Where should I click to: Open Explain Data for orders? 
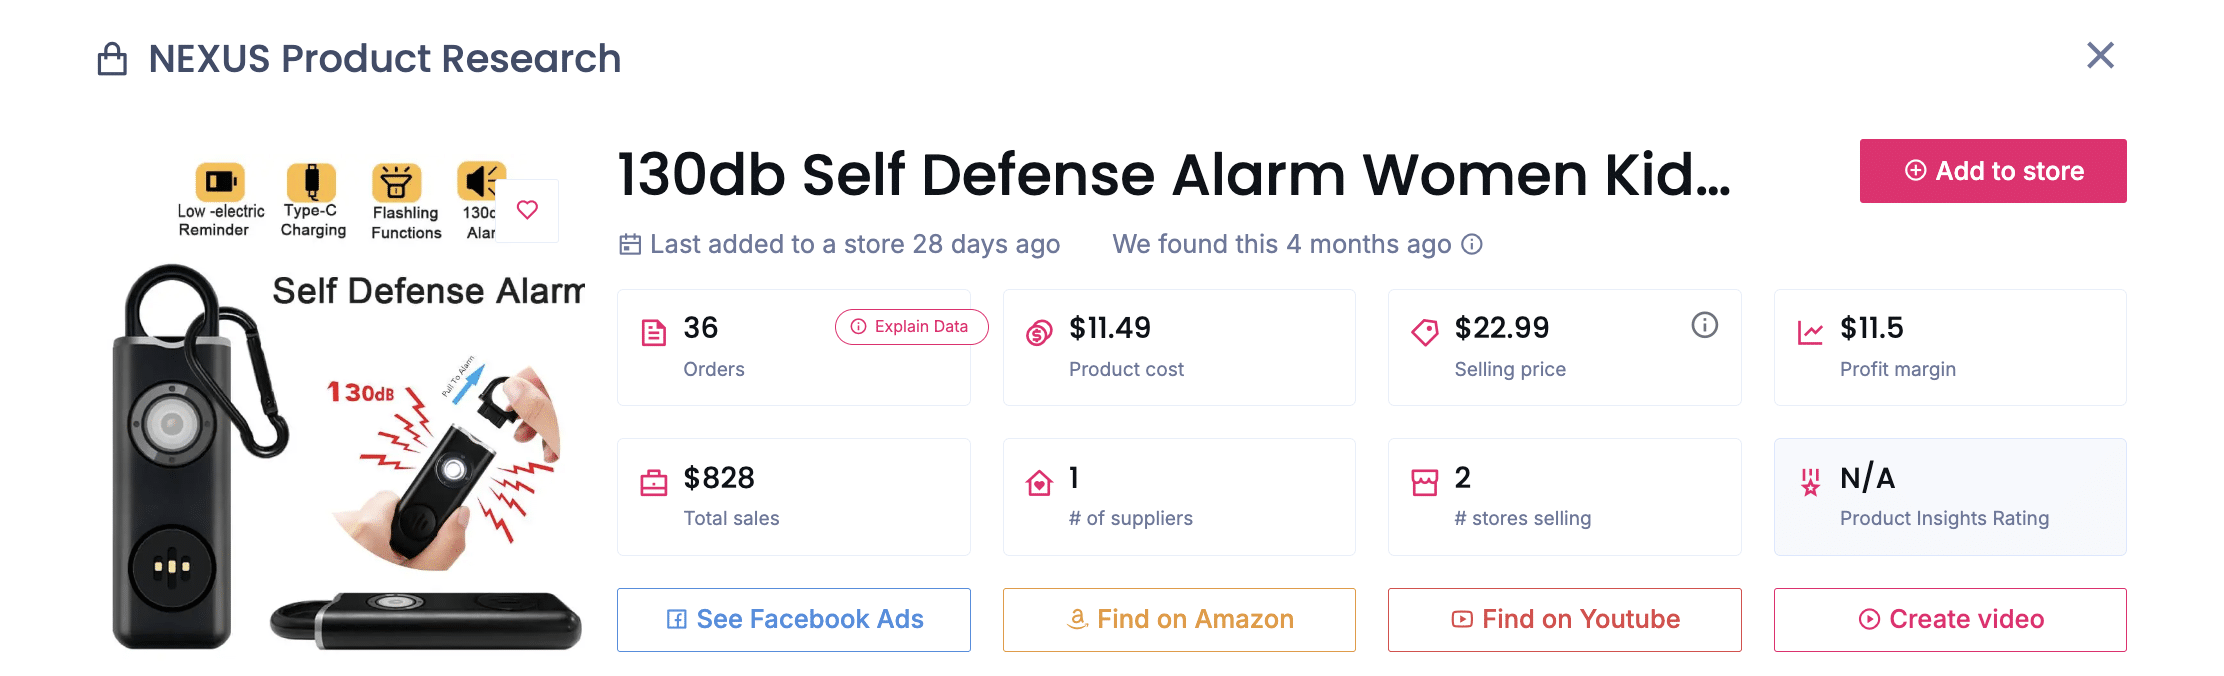(911, 327)
